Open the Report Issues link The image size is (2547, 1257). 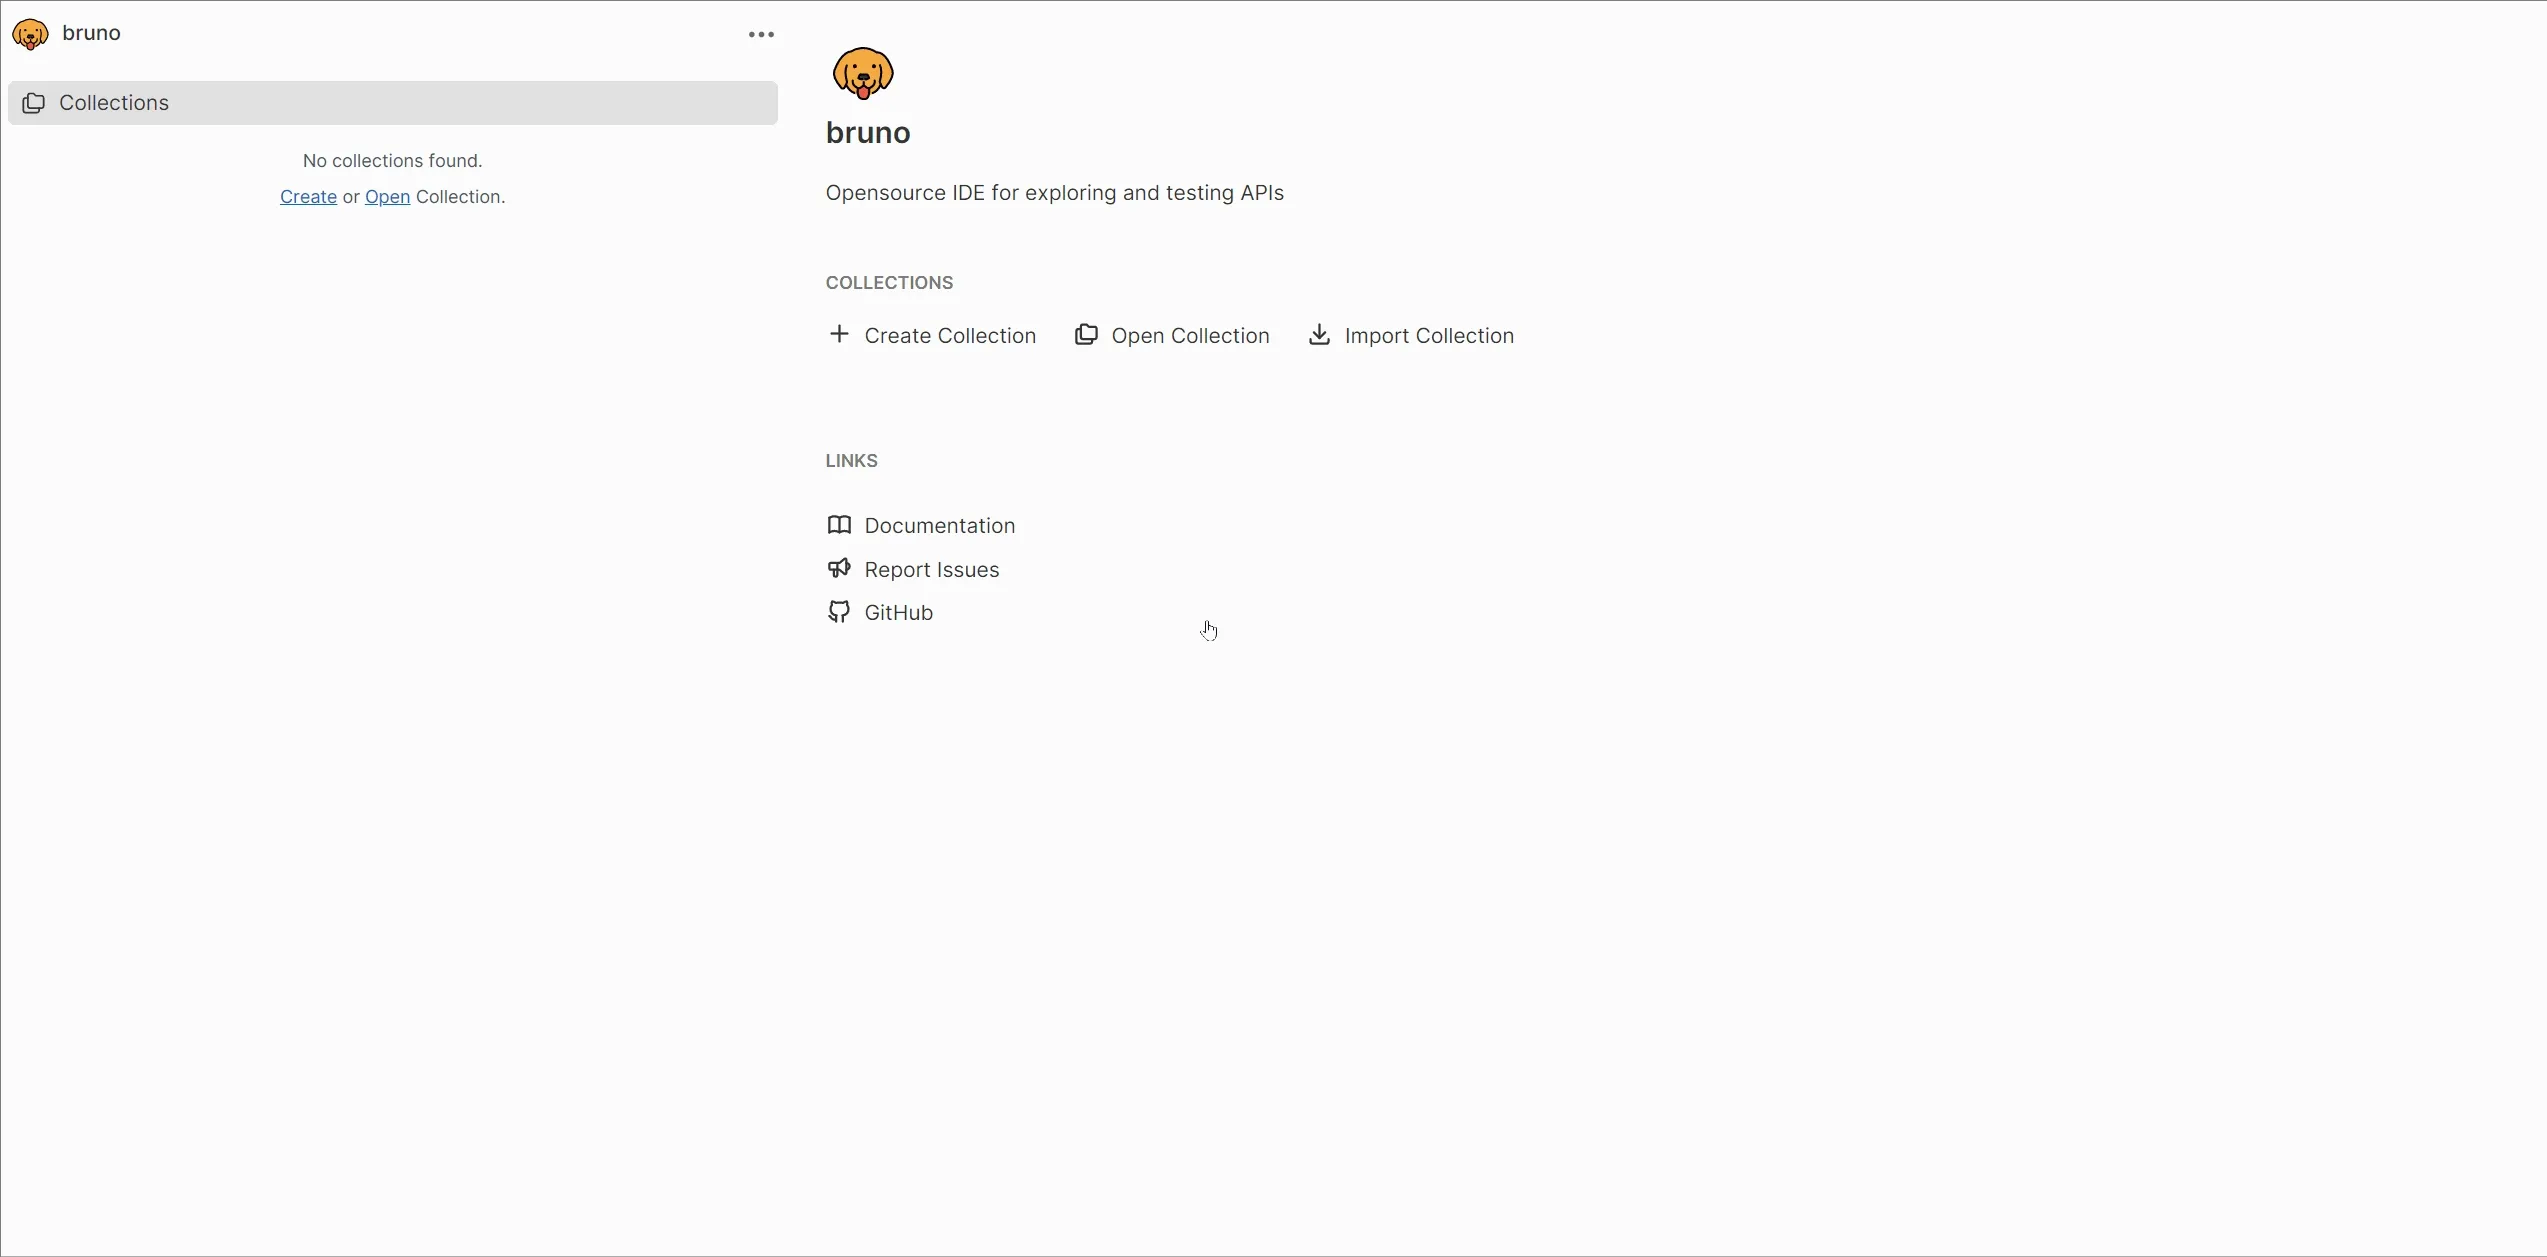click(x=930, y=568)
